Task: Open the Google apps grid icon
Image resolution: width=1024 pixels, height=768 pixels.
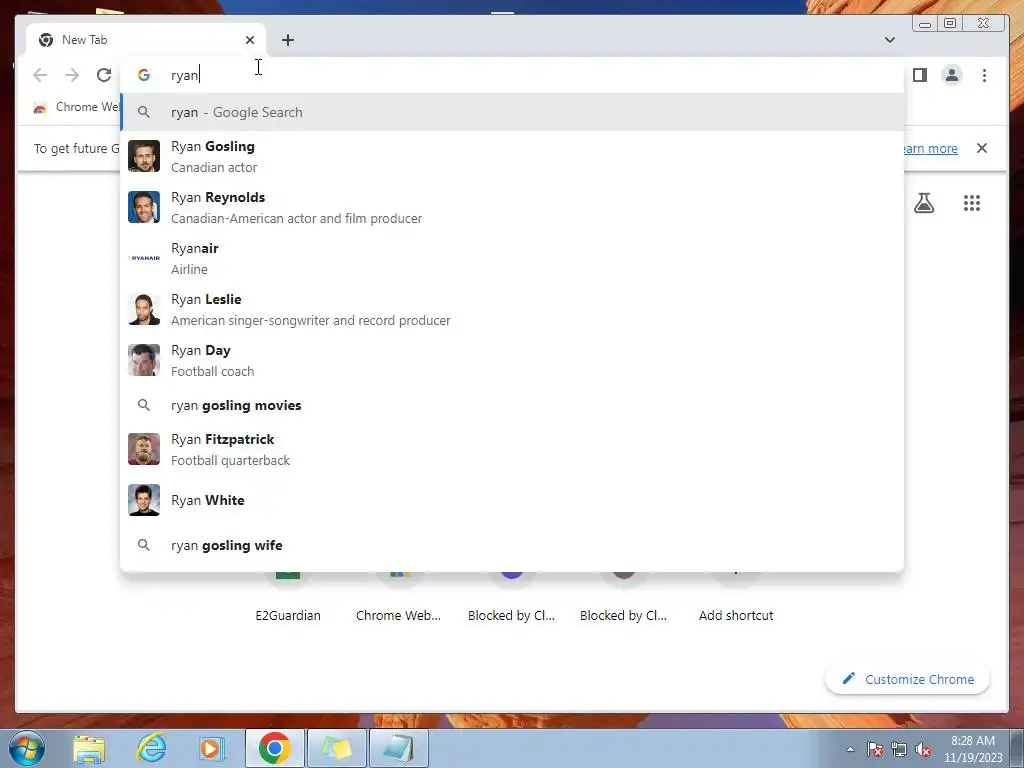Action: coord(972,203)
